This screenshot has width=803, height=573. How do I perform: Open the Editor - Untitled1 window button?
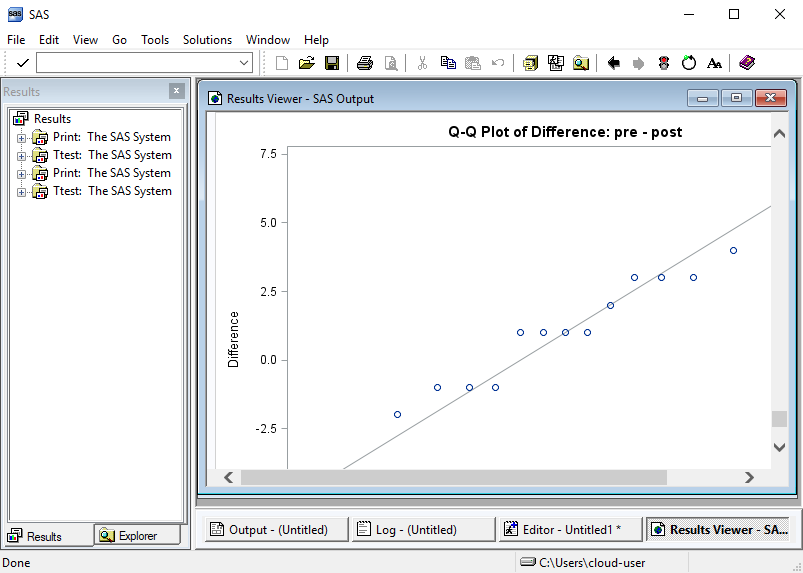pos(569,530)
